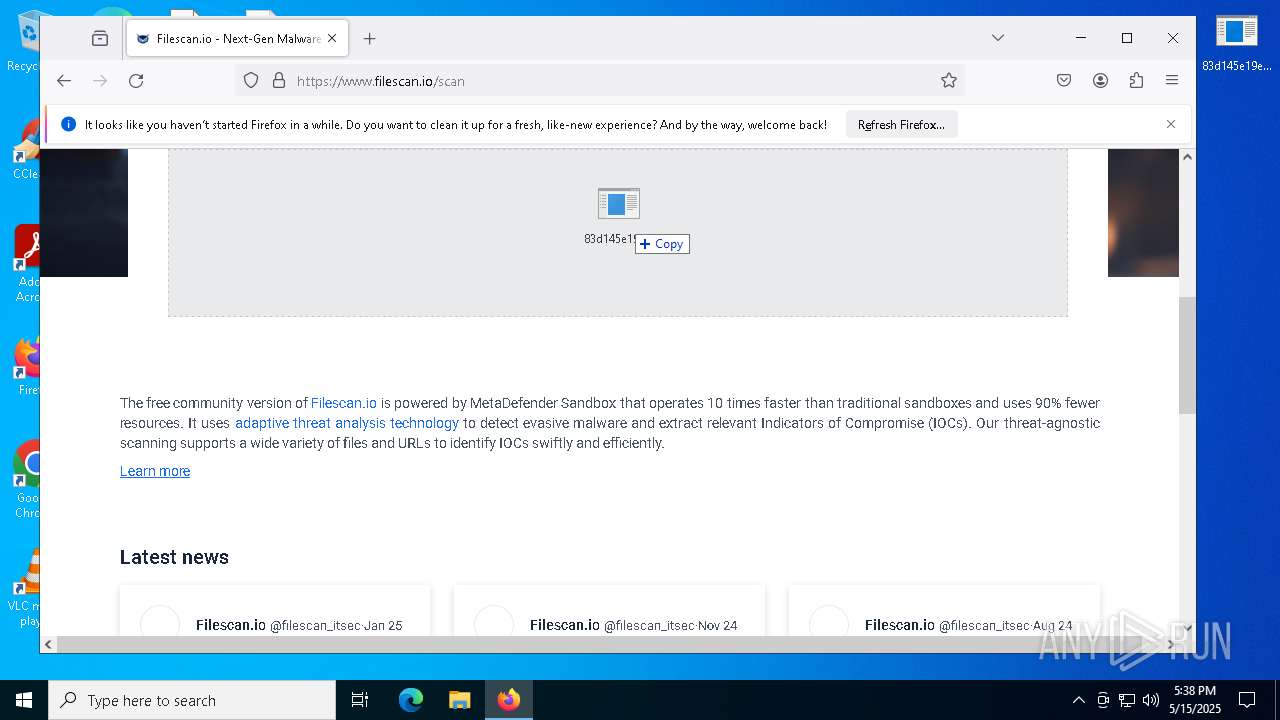
Task: Open the Recycle Bin desktop icon
Action: click(24, 42)
